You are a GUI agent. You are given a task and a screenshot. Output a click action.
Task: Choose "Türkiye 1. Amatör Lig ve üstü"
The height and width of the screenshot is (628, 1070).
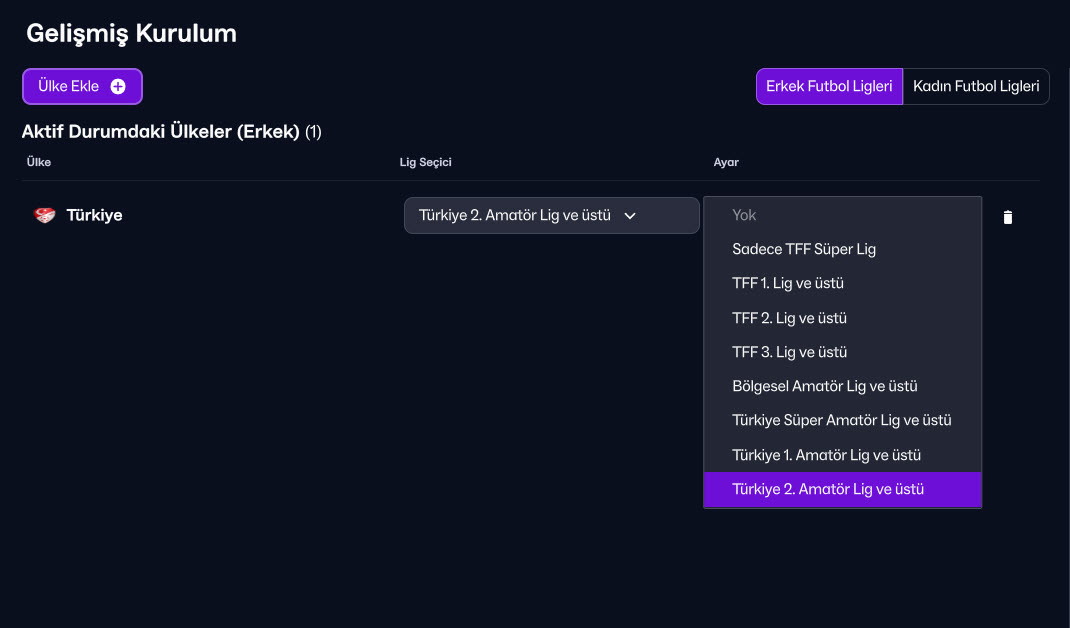[826, 455]
